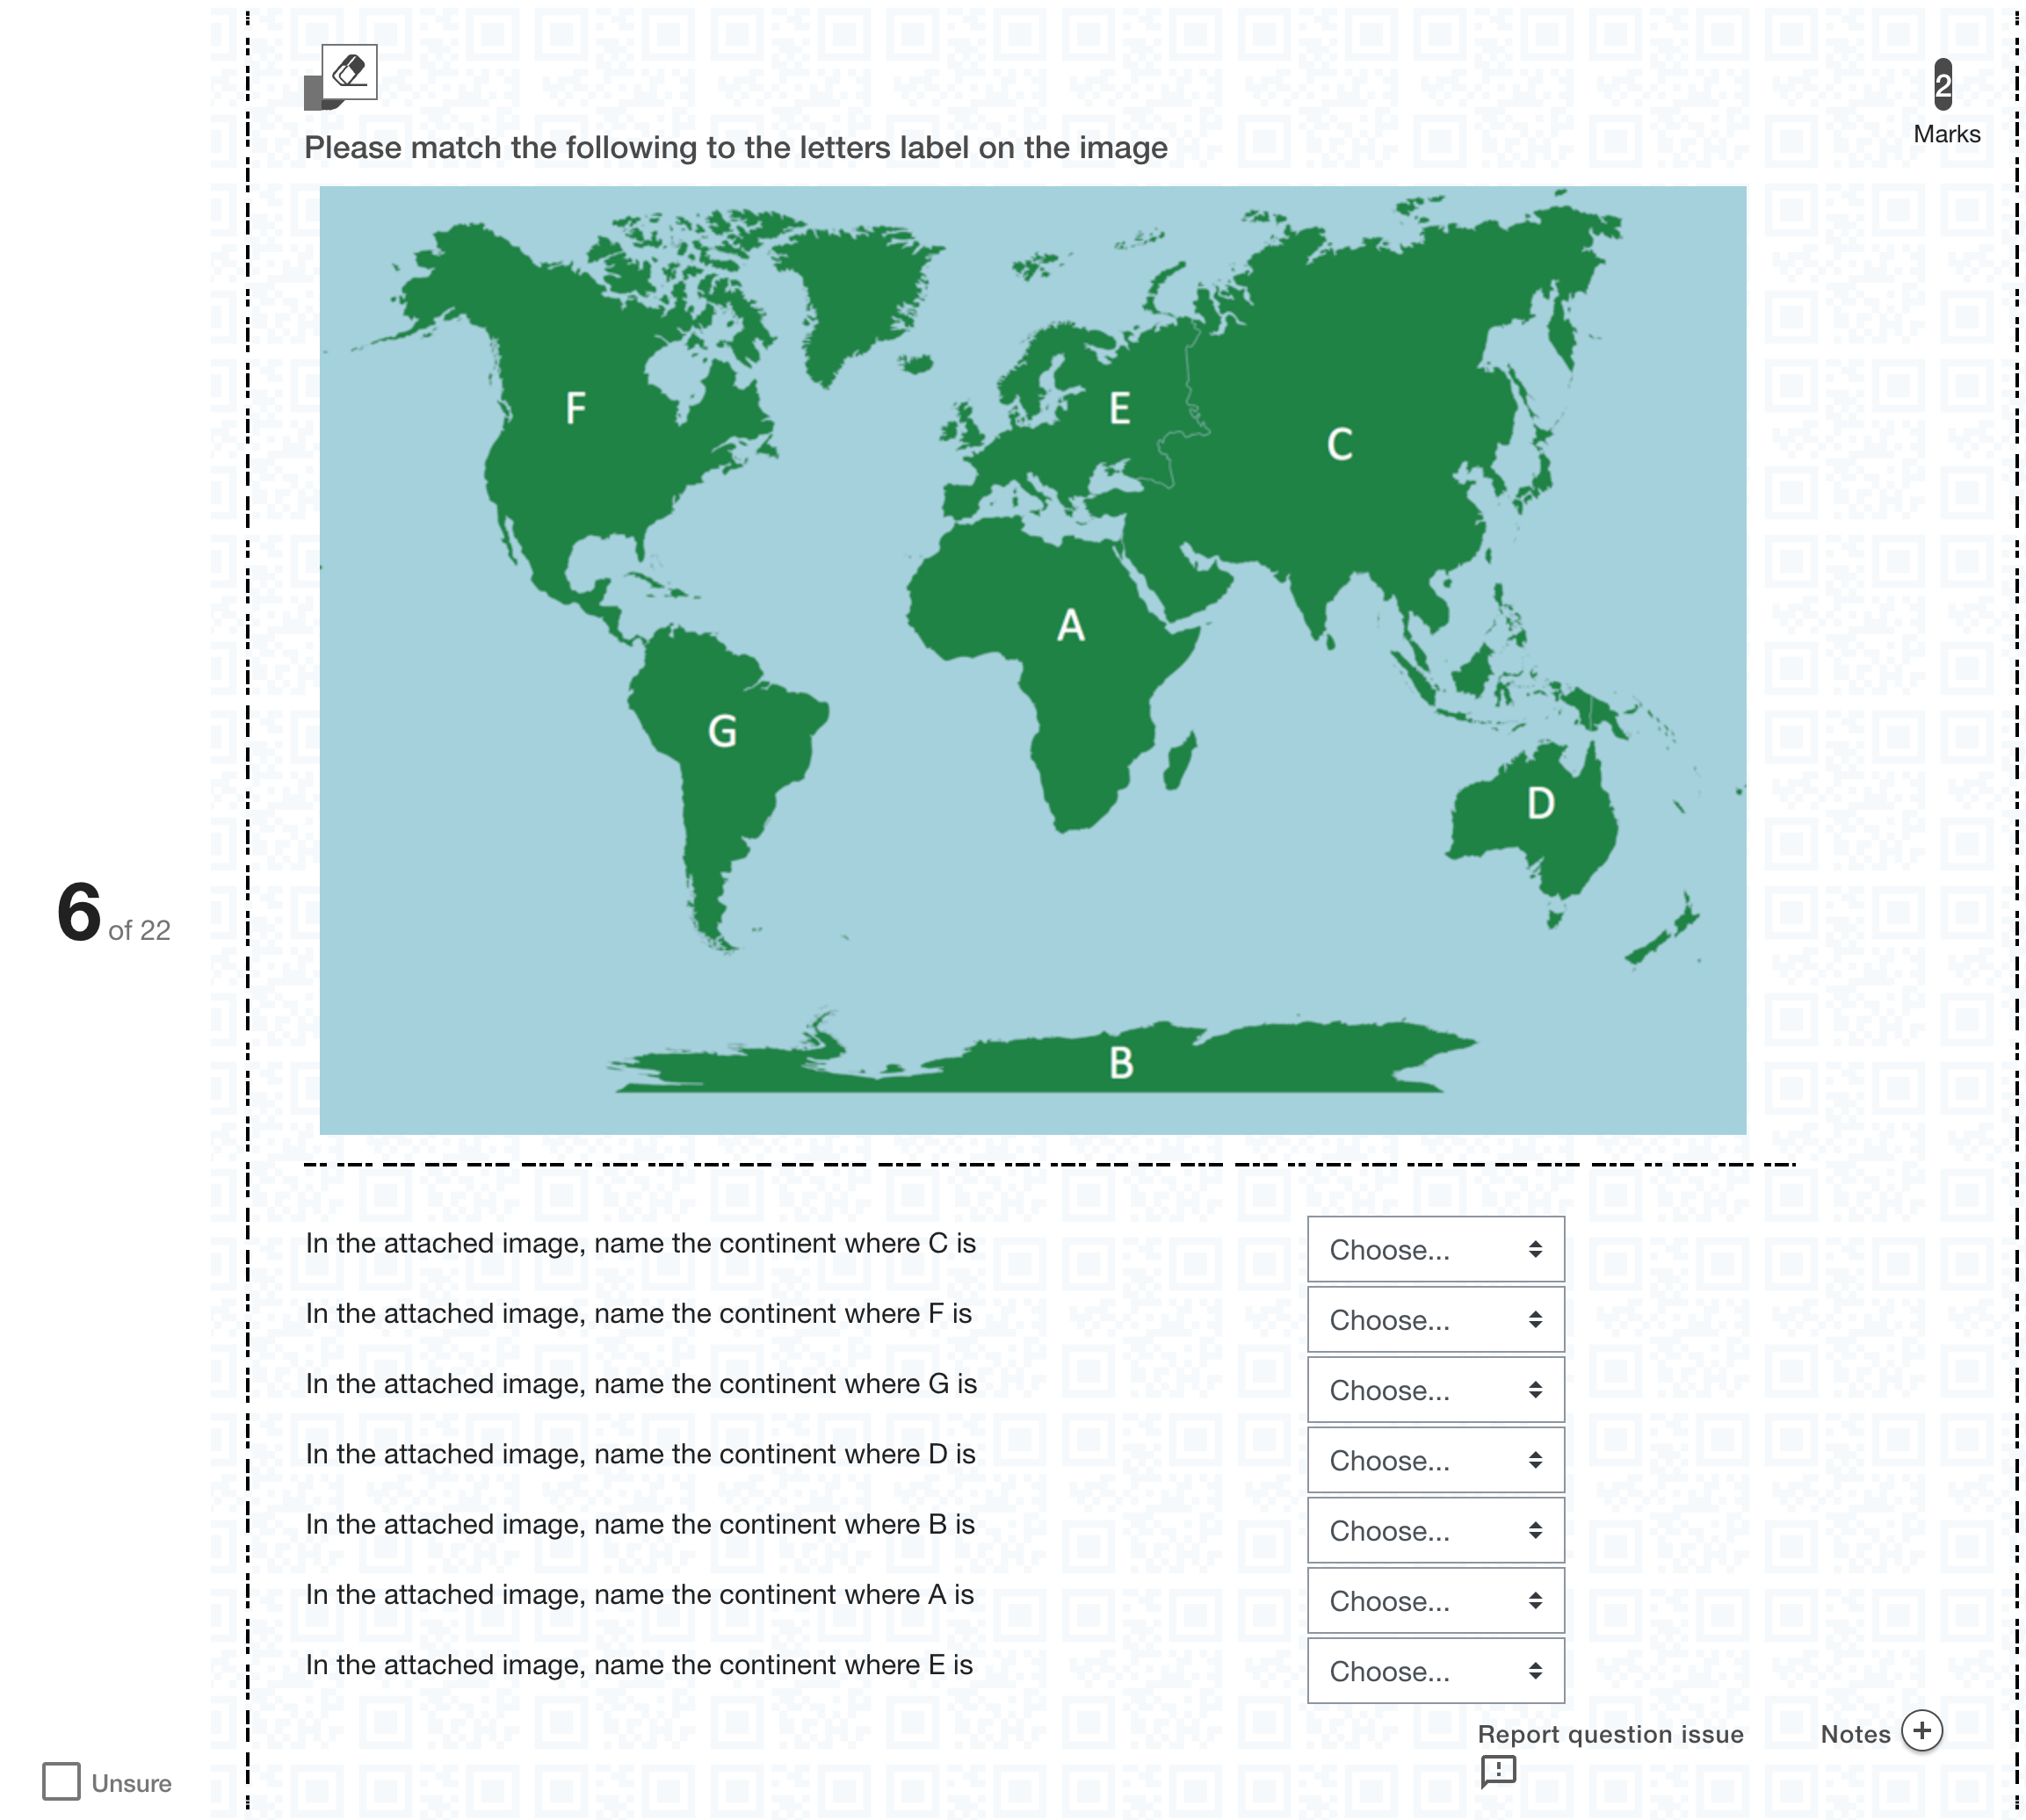This screenshot has height=1820, width=2026.
Task: Click the letter G on the map
Action: tap(722, 731)
